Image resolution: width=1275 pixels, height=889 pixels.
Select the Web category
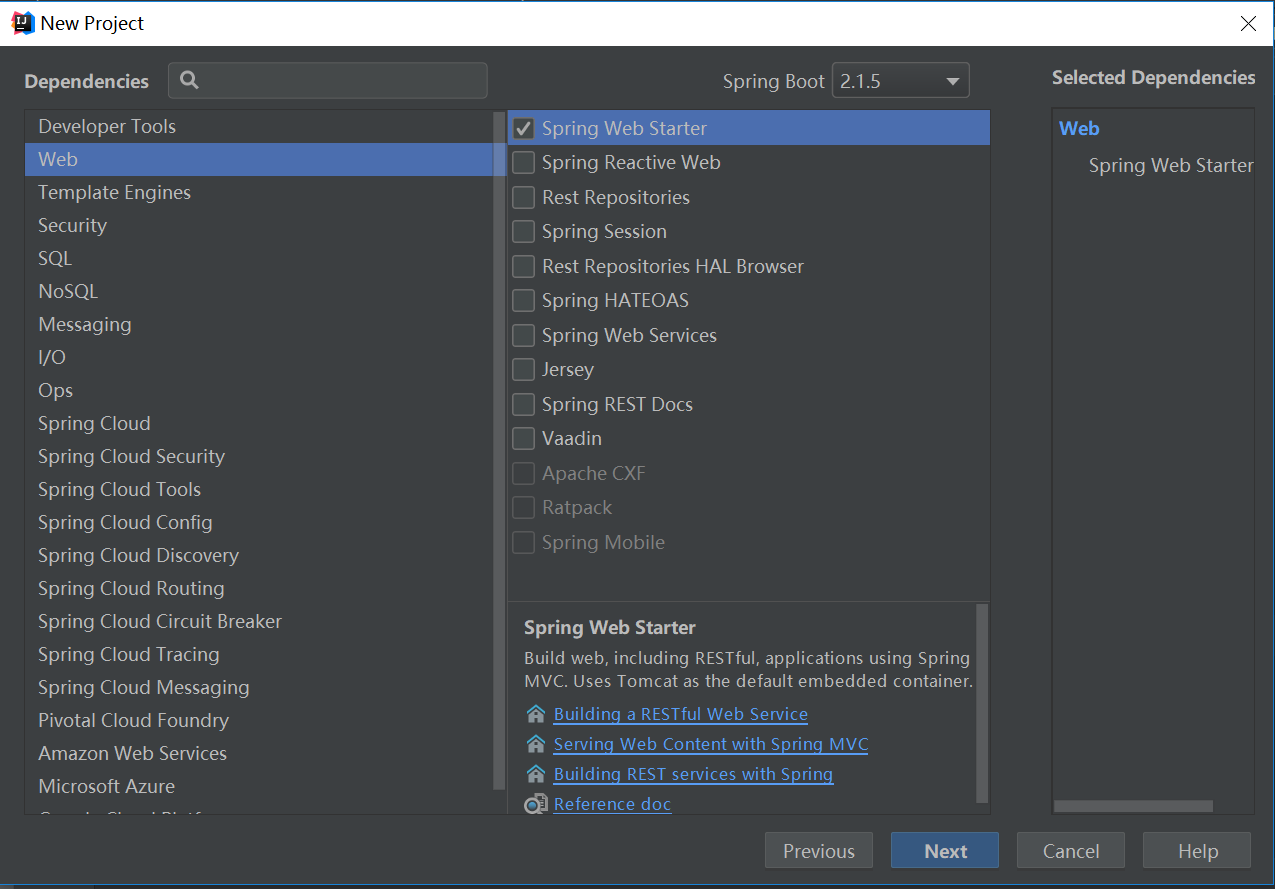pyautogui.click(x=260, y=159)
